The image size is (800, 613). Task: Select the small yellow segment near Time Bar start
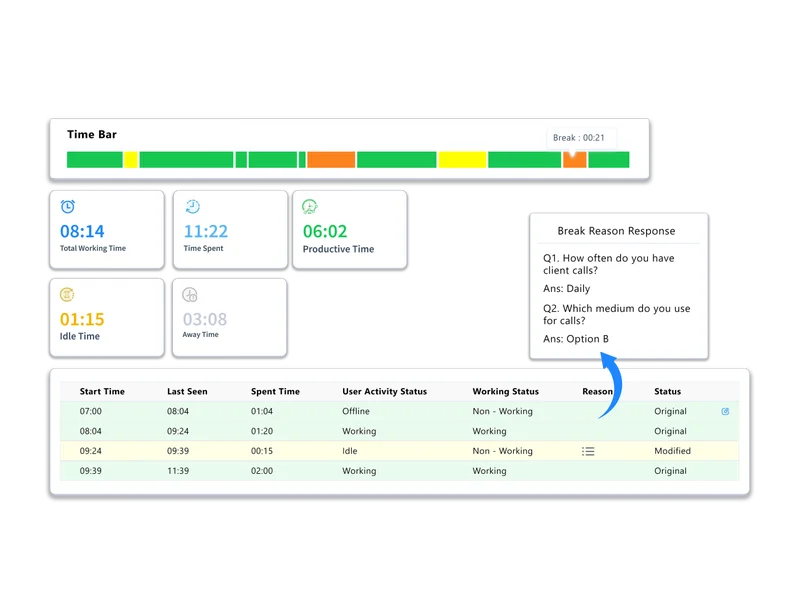[x=131, y=160]
